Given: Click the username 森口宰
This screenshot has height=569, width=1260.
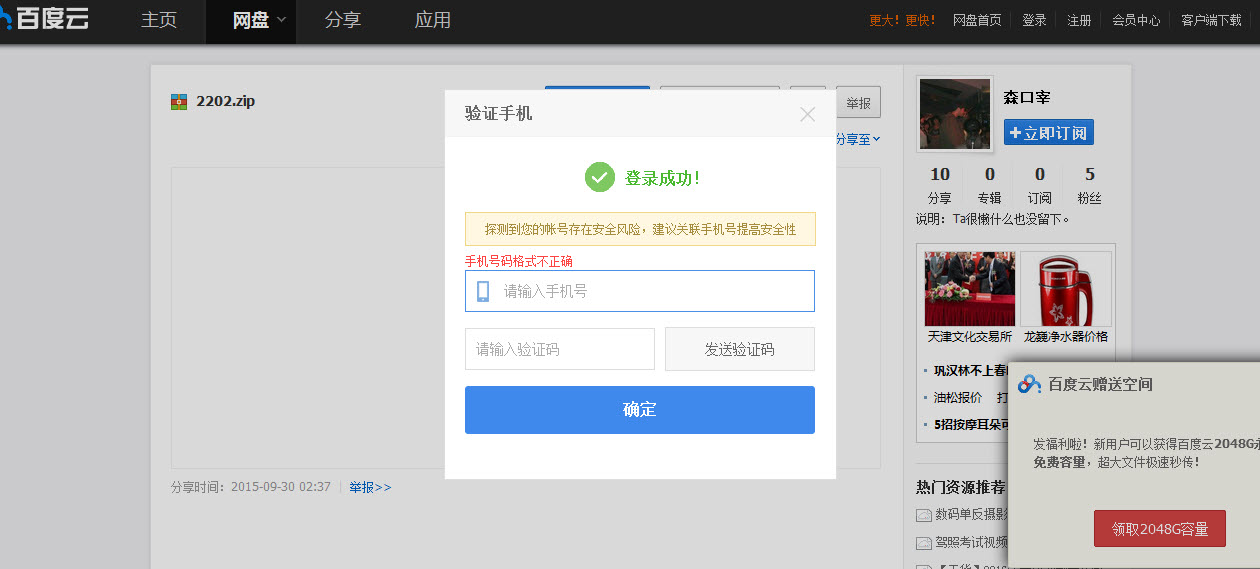Looking at the screenshot, I should (x=1027, y=98).
